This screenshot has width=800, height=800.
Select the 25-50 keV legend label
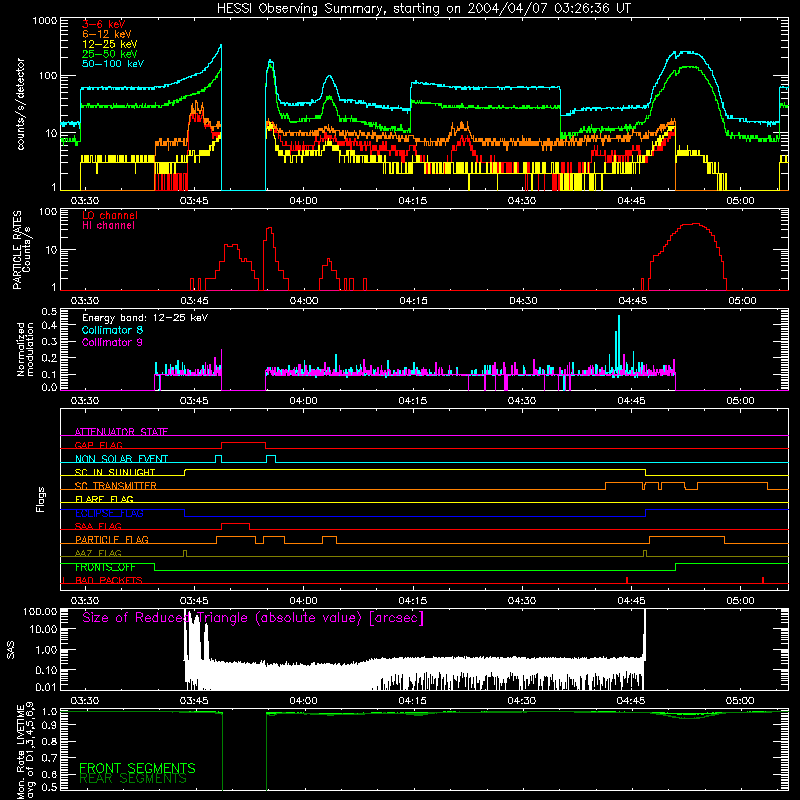110,54
